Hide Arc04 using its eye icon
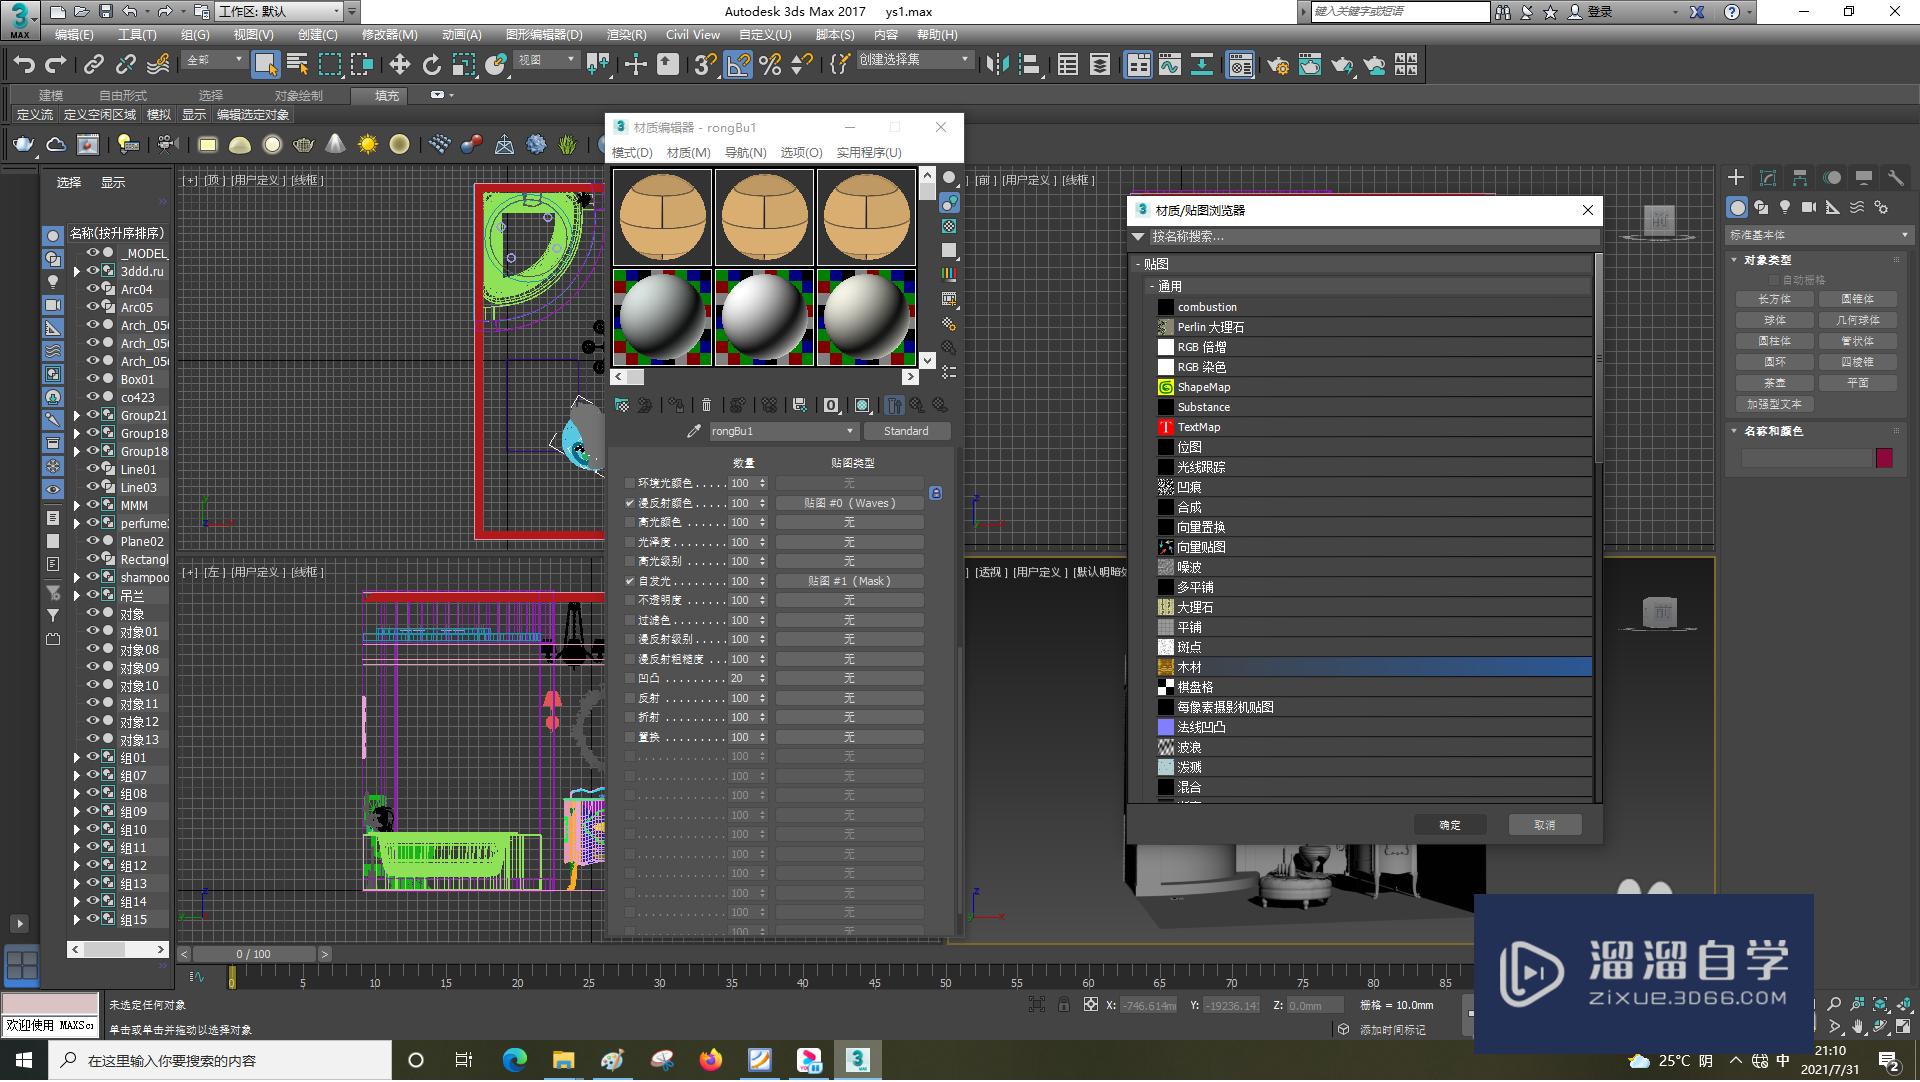The width and height of the screenshot is (1920, 1082). (92, 289)
